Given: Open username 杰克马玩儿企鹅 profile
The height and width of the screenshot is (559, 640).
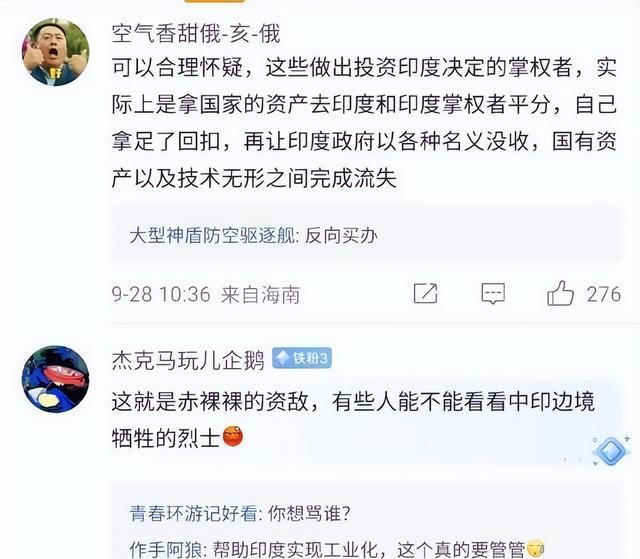Looking at the screenshot, I should pos(188,360).
